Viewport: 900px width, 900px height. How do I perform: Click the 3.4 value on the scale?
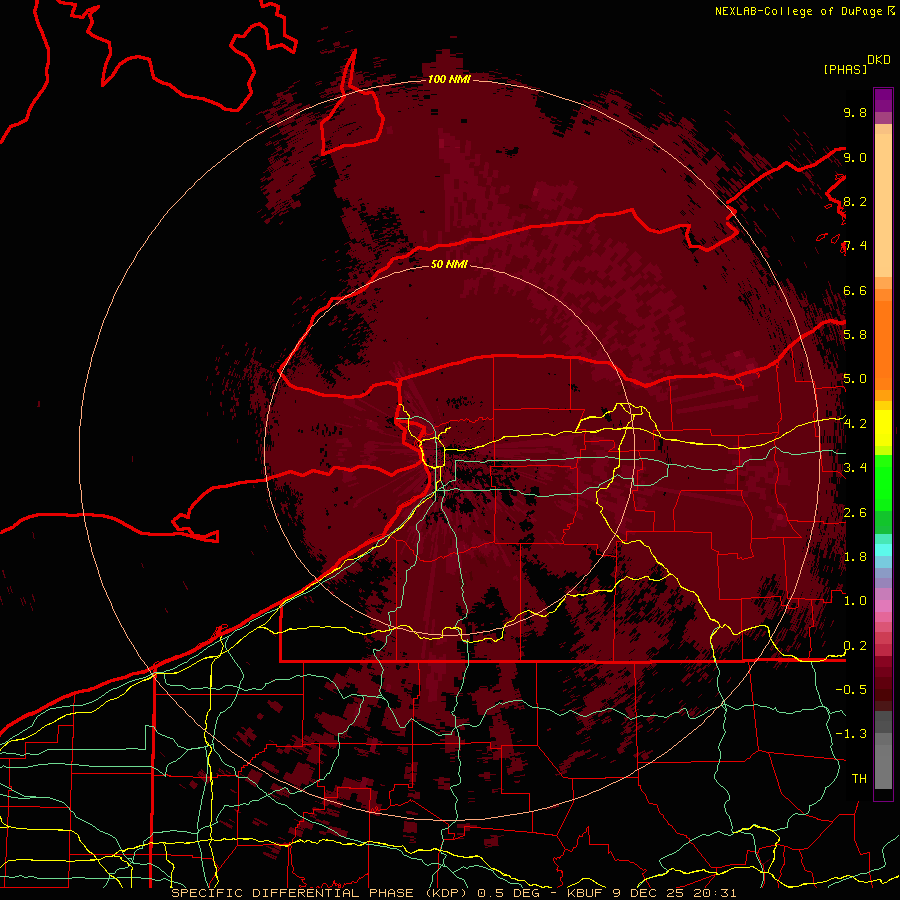point(855,468)
